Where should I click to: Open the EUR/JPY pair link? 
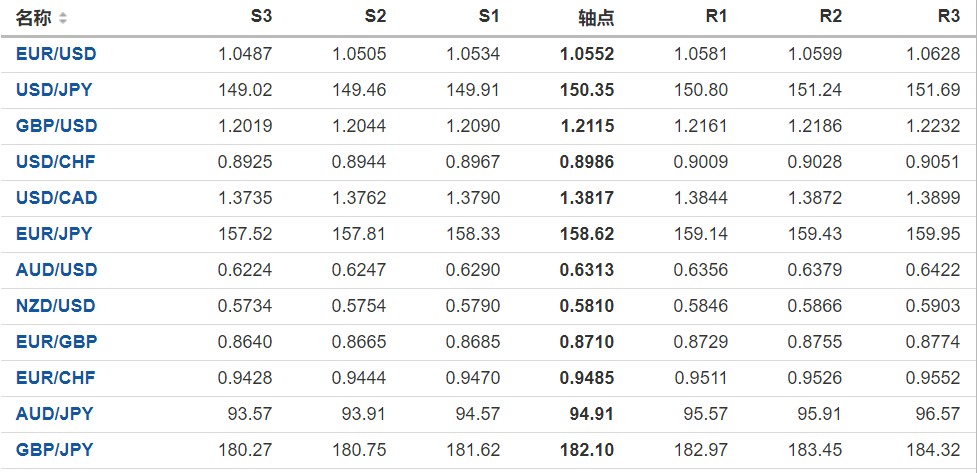(x=54, y=234)
